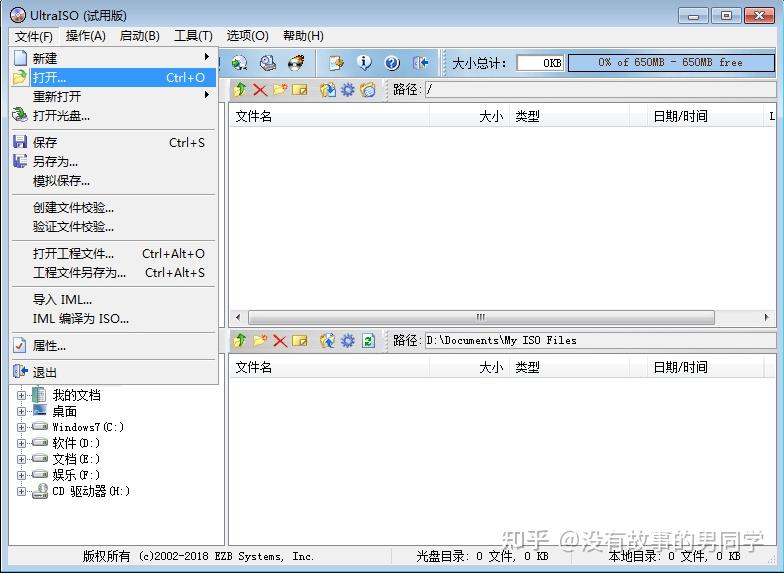Sort lower list by 文件名 column header
Image resolution: width=784 pixels, height=573 pixels.
tap(330, 368)
